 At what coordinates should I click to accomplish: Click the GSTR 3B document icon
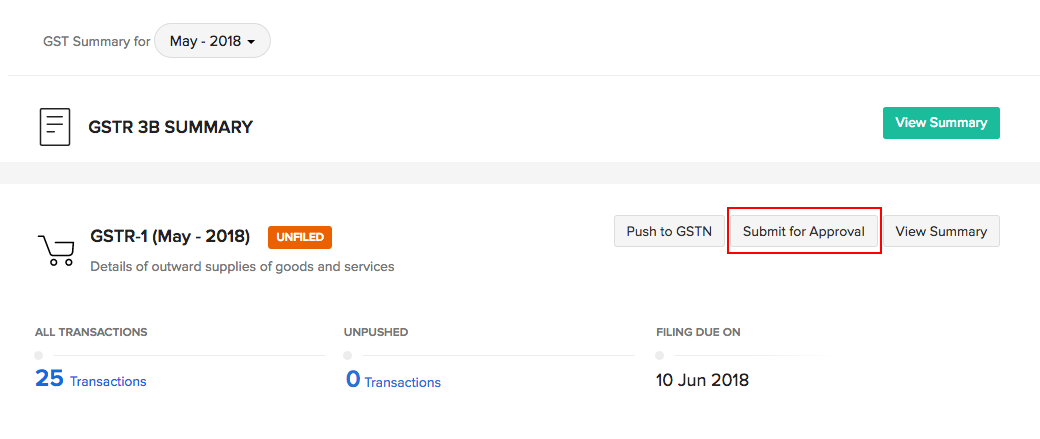point(55,127)
